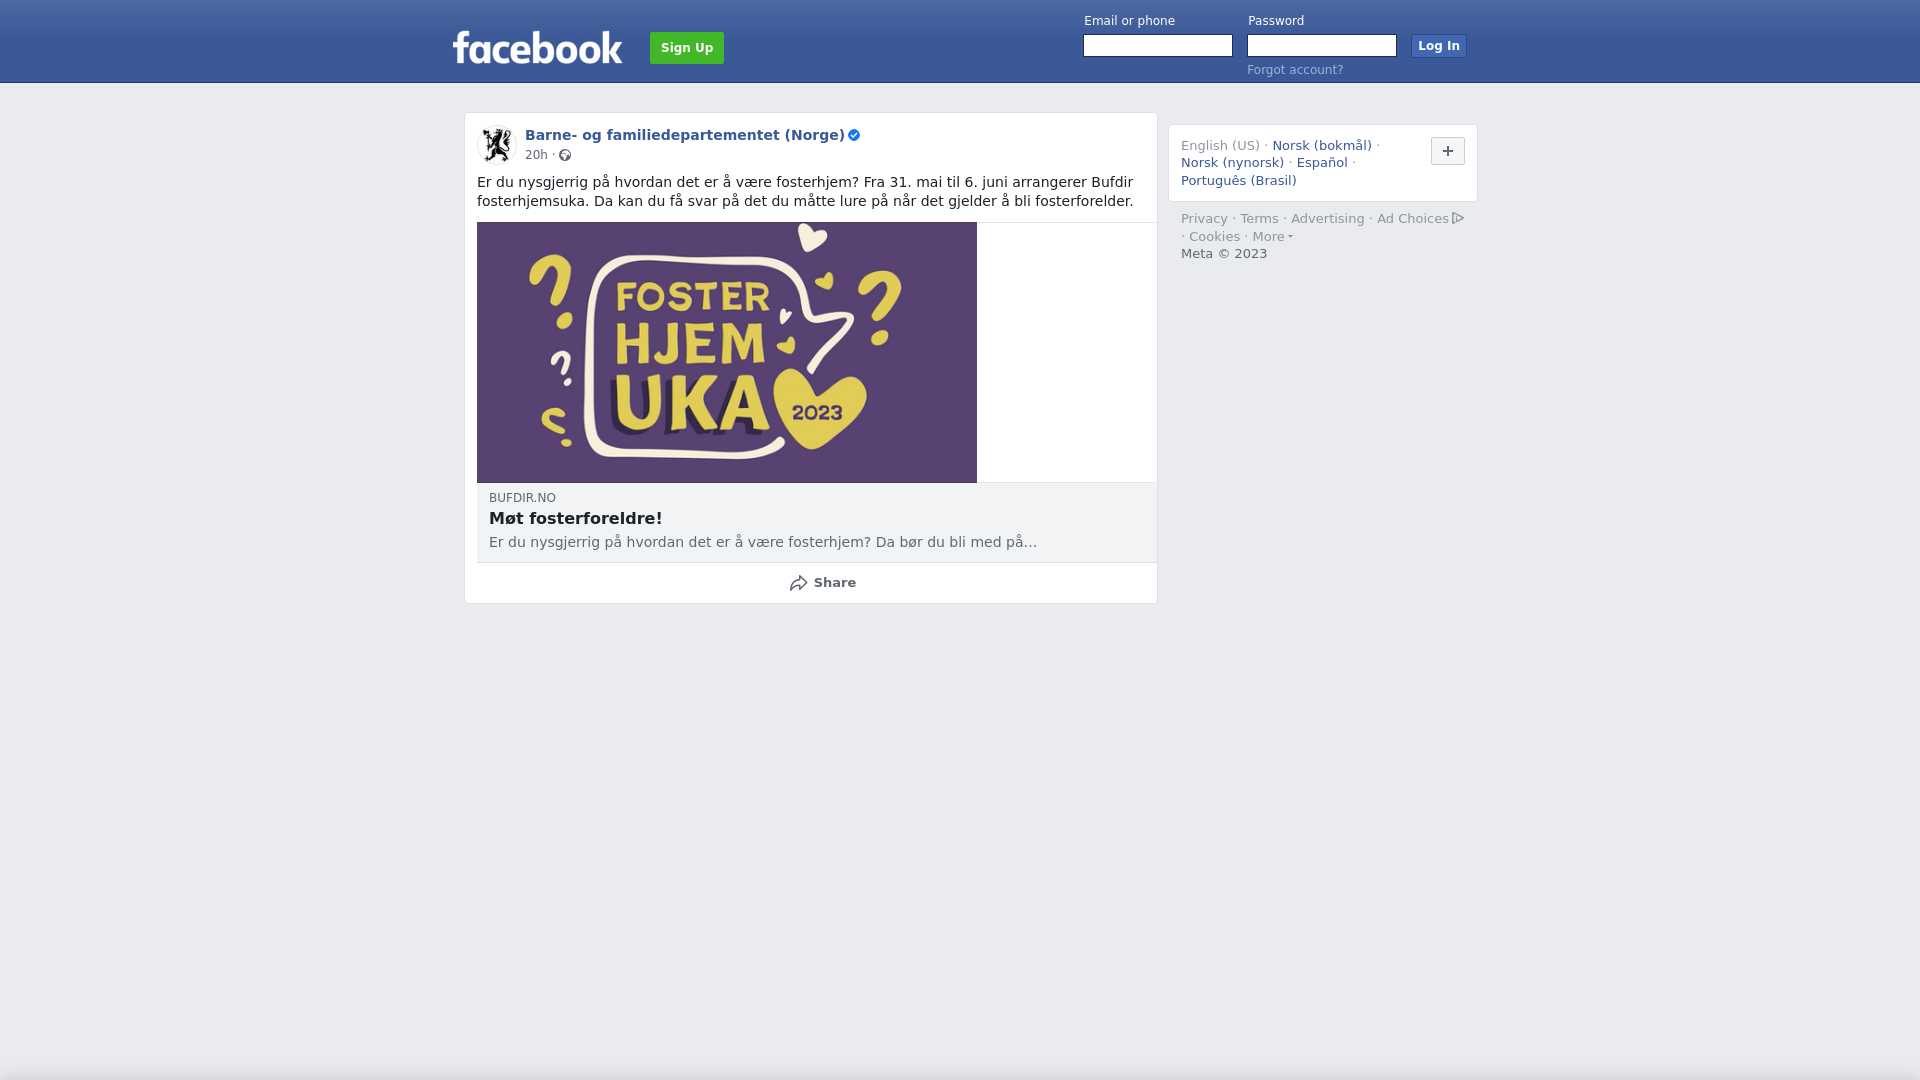Click the Sign Up button
Image resolution: width=1920 pixels, height=1080 pixels.
click(687, 48)
